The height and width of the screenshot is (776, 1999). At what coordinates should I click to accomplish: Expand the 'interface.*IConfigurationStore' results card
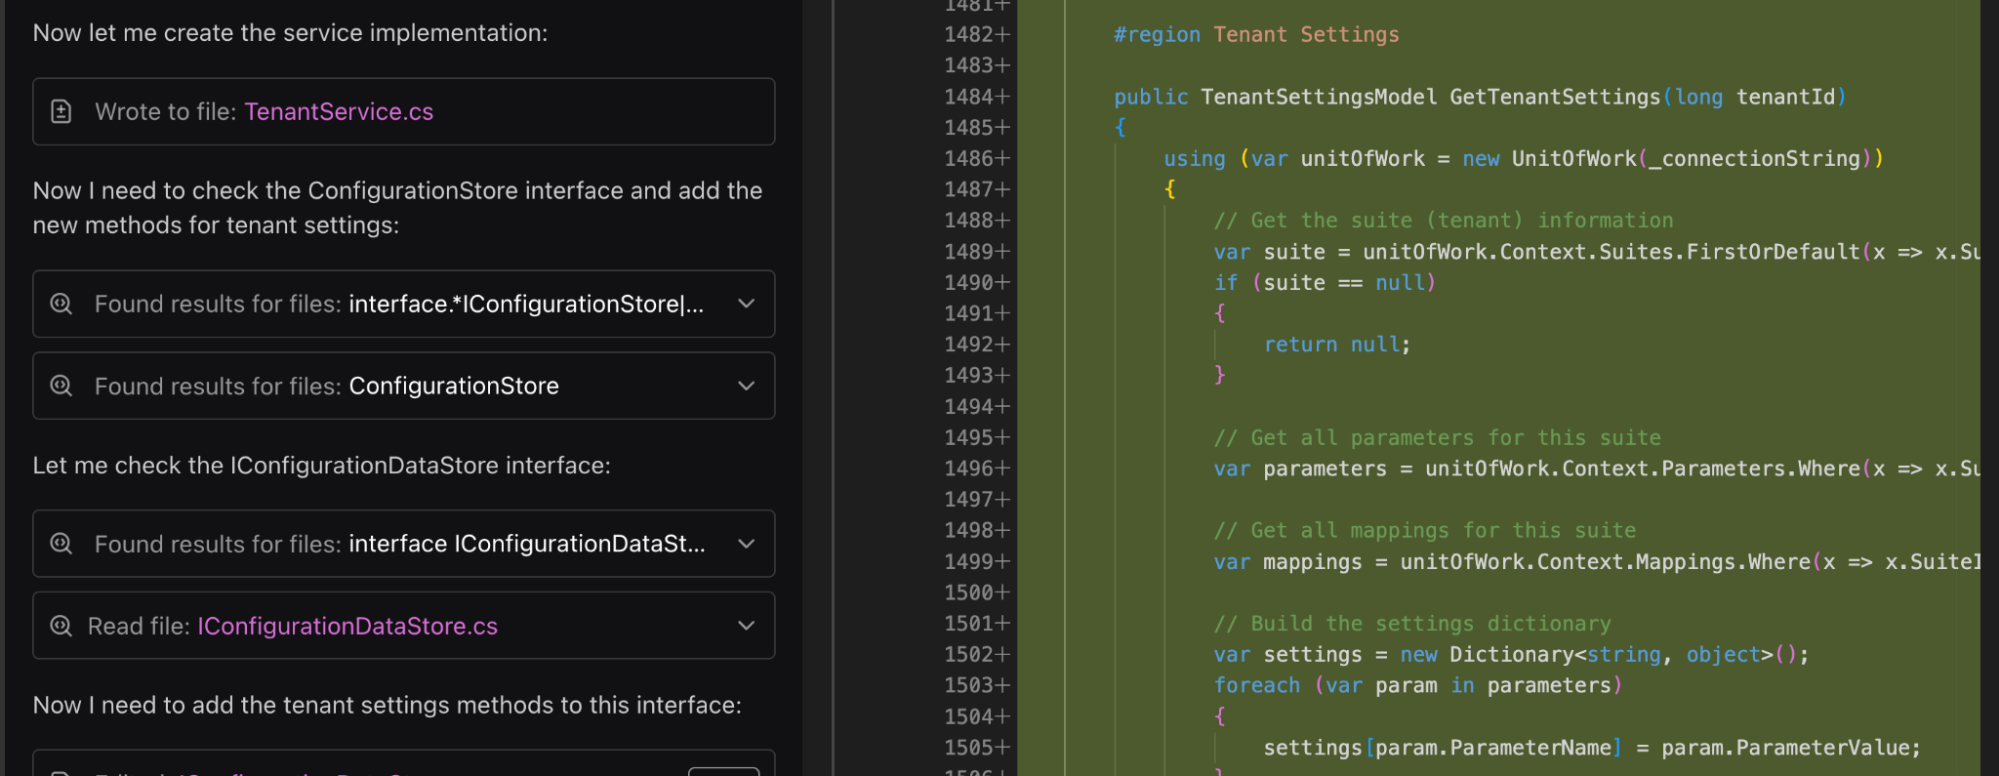[746, 304]
